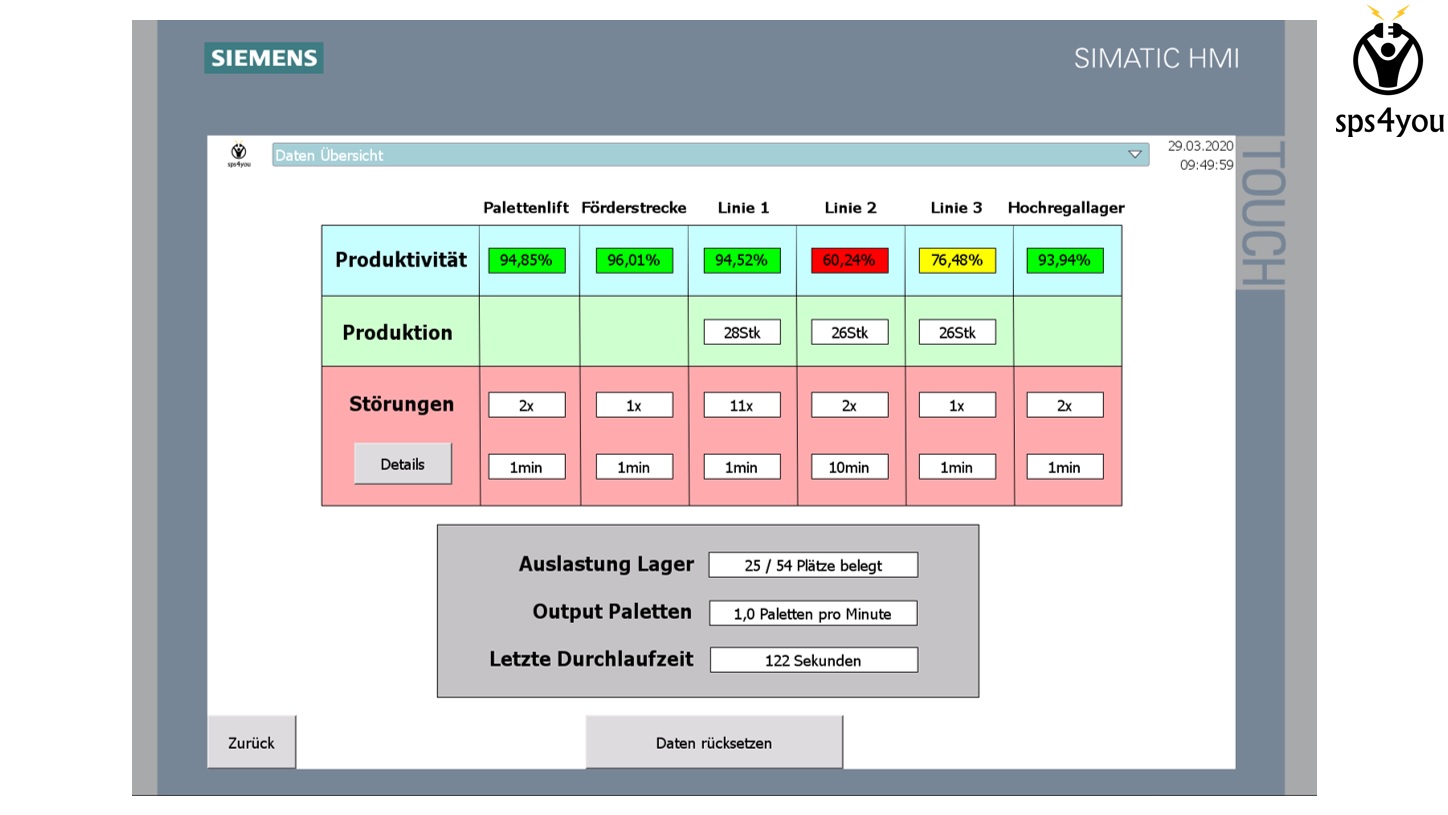Click the Palettenlift productivity value 94,85%
The image size is (1448, 815).
[527, 260]
